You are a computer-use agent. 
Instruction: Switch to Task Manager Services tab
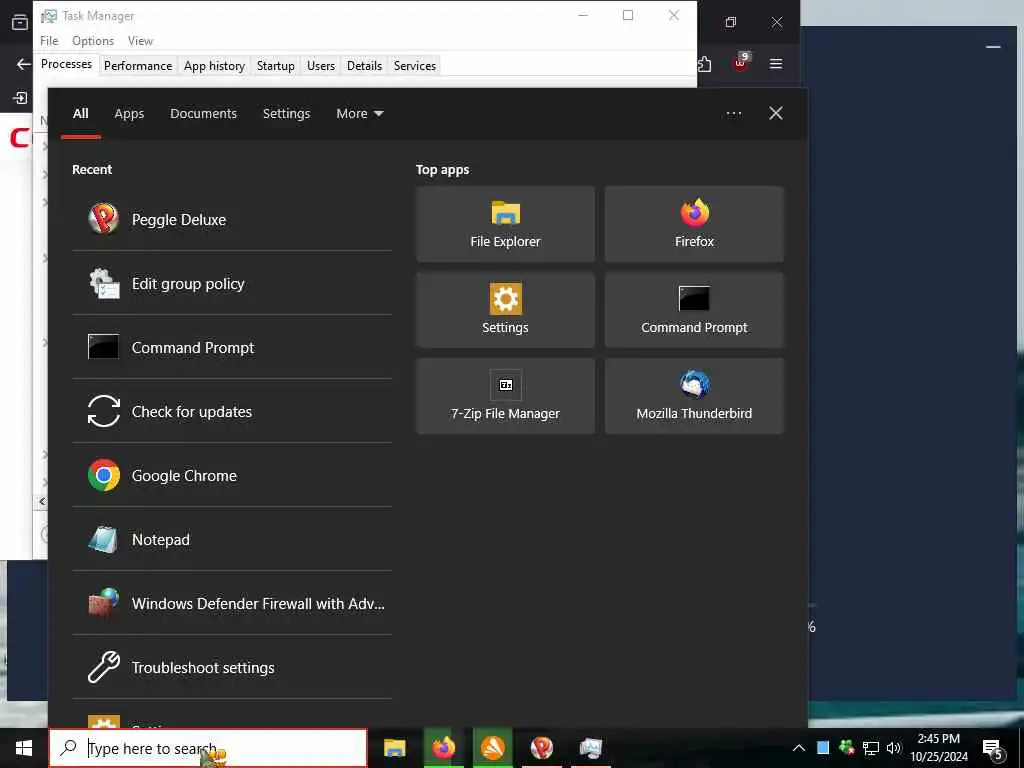coord(415,66)
